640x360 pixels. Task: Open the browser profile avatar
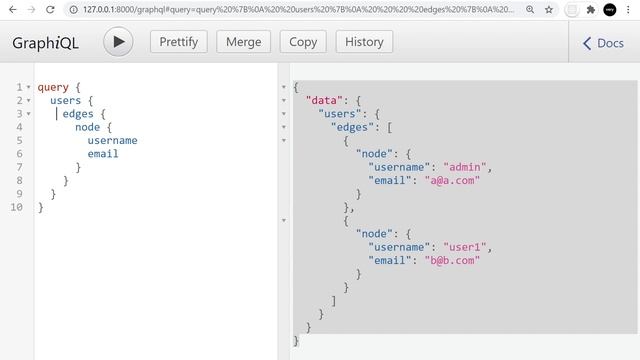(610, 9)
